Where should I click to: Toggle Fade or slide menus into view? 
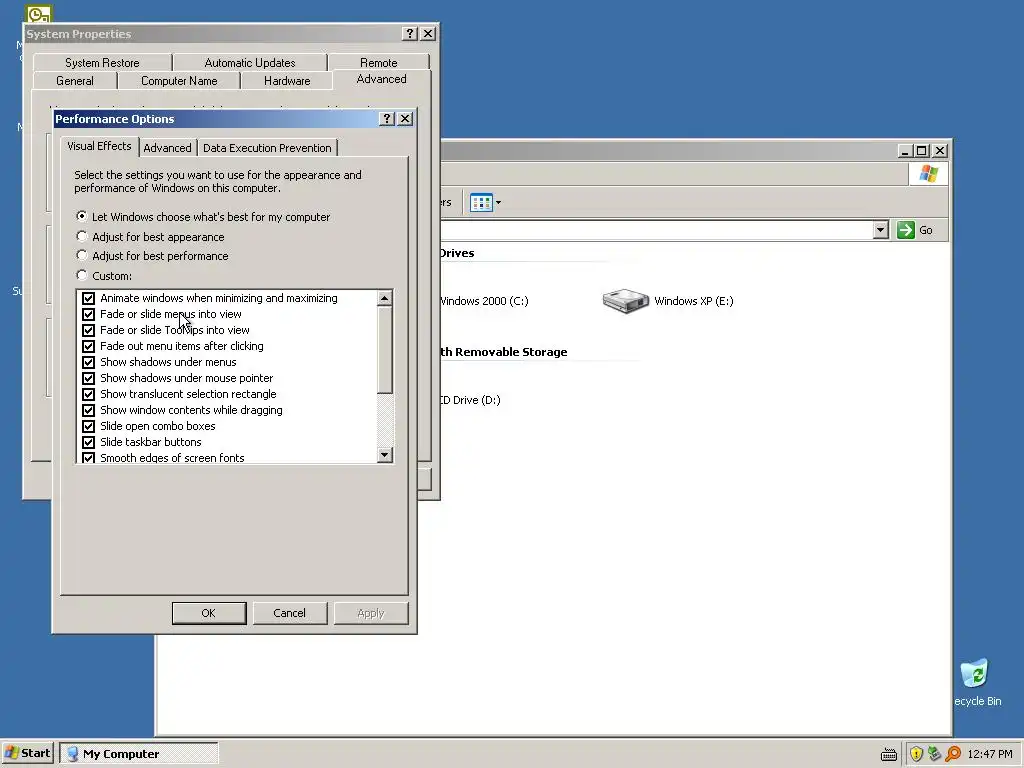(x=88, y=314)
